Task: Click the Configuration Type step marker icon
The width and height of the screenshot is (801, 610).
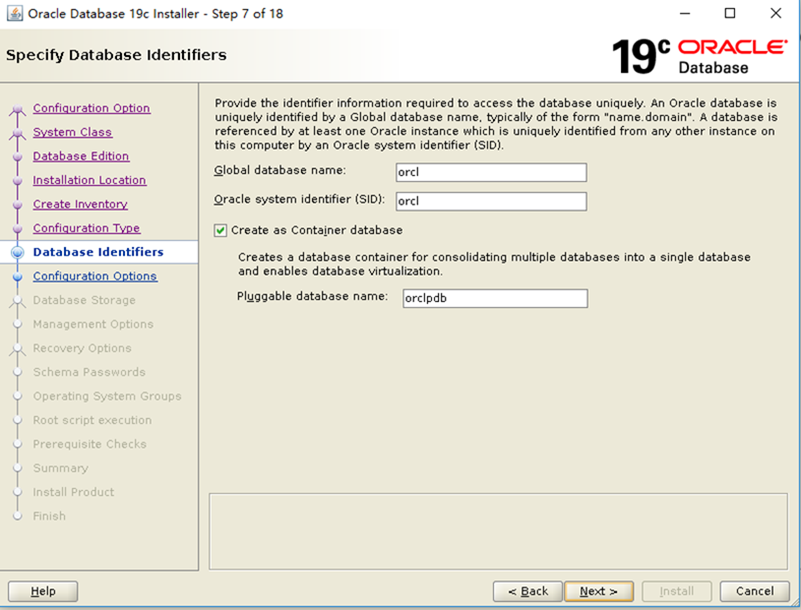Action: click(x=17, y=229)
